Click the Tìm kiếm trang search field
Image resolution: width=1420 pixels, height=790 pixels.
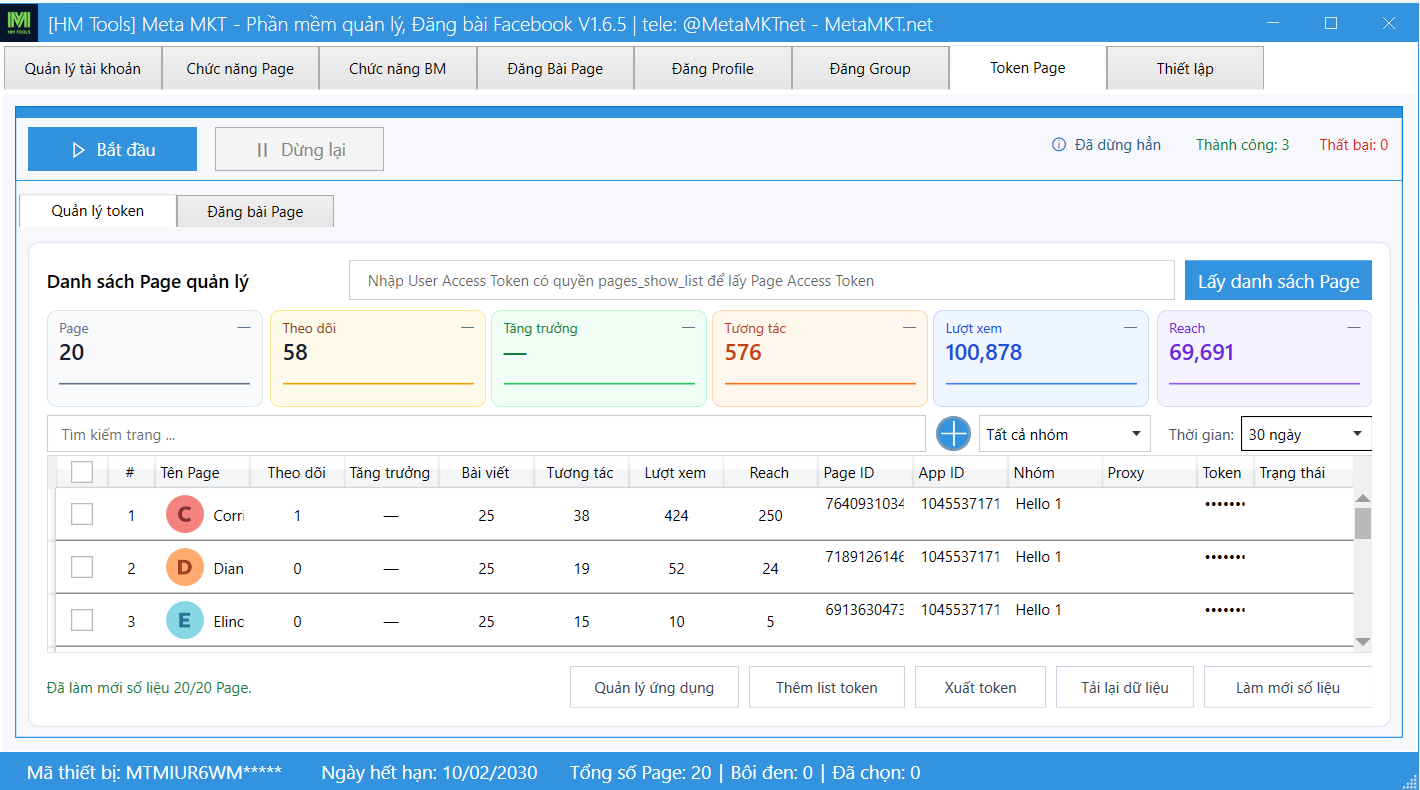click(x=486, y=434)
